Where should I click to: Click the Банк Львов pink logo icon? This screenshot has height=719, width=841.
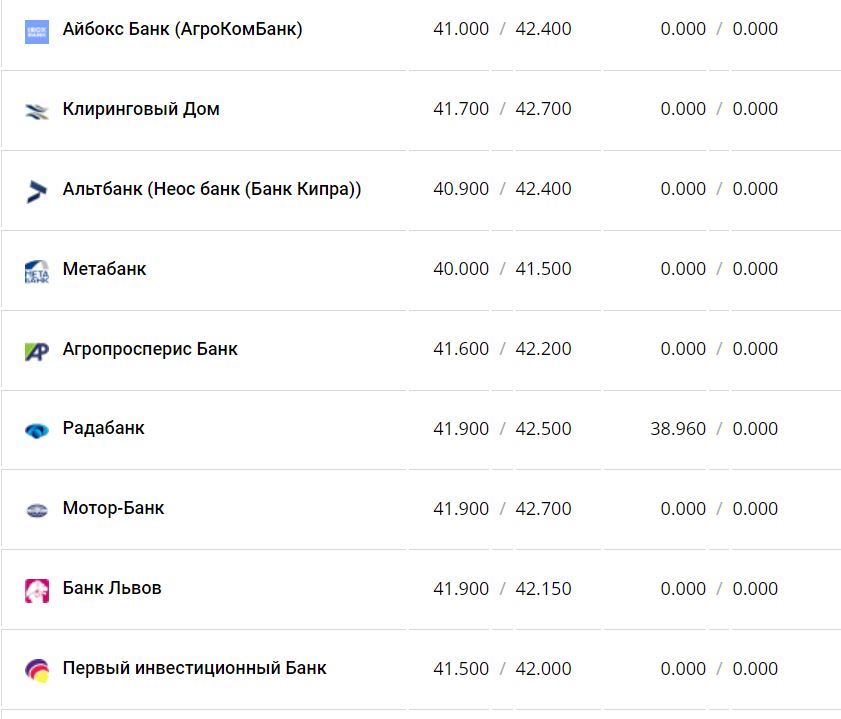36,590
